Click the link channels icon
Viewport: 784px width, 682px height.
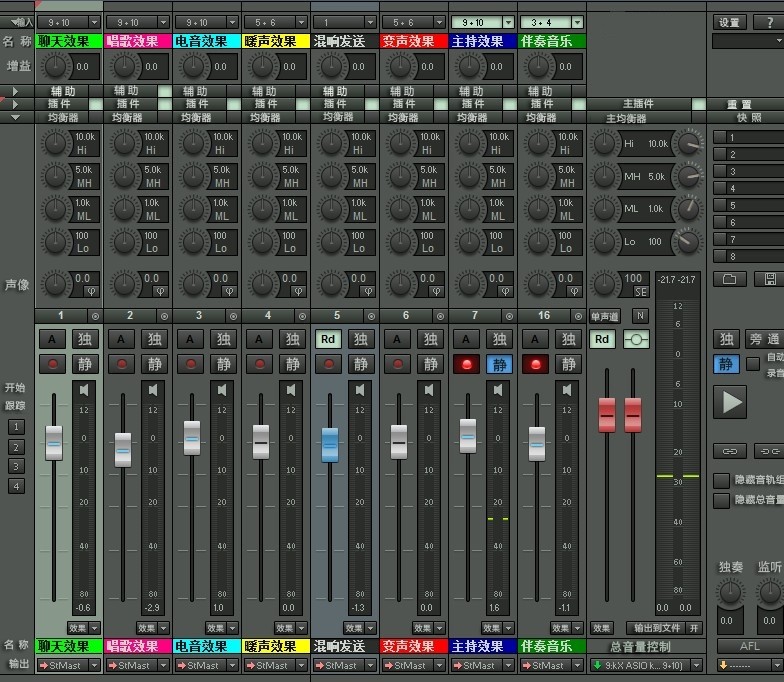(x=730, y=451)
